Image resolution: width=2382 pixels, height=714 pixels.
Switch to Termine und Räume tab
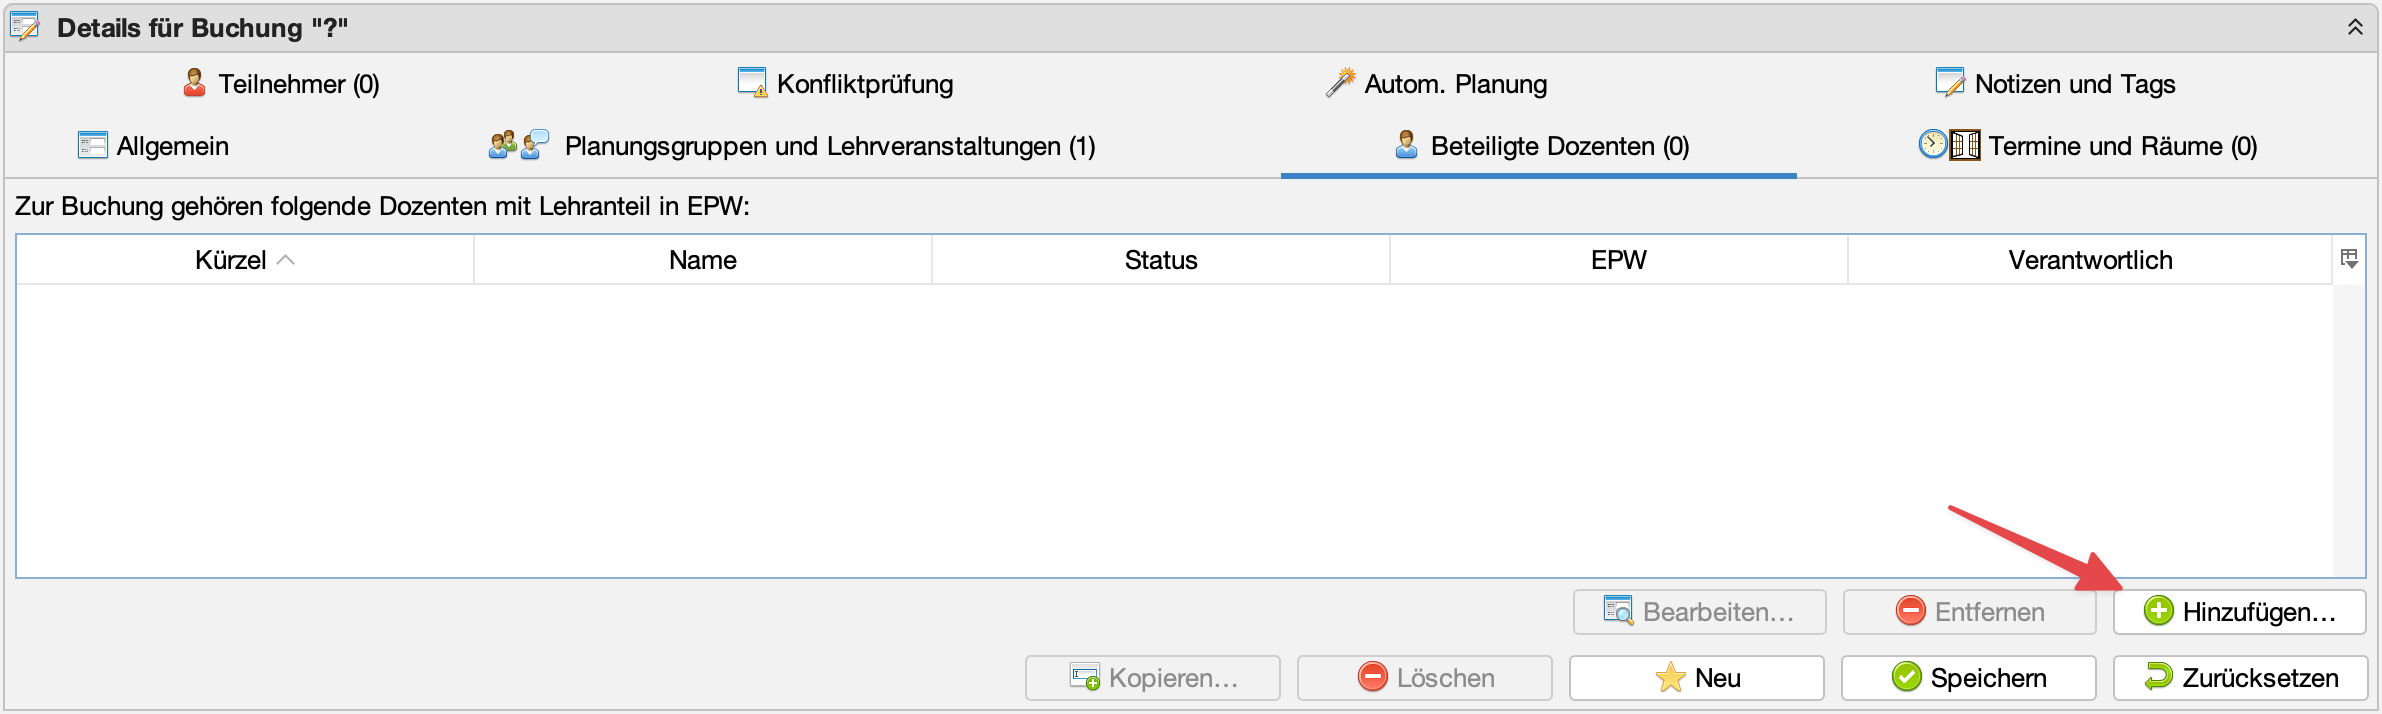[x=2088, y=146]
